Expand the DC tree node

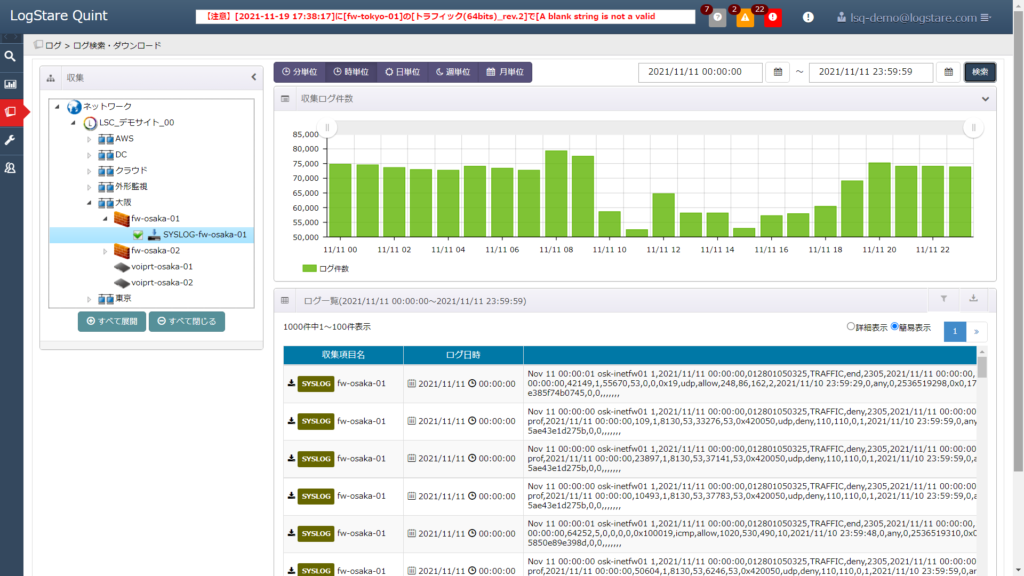[89, 155]
